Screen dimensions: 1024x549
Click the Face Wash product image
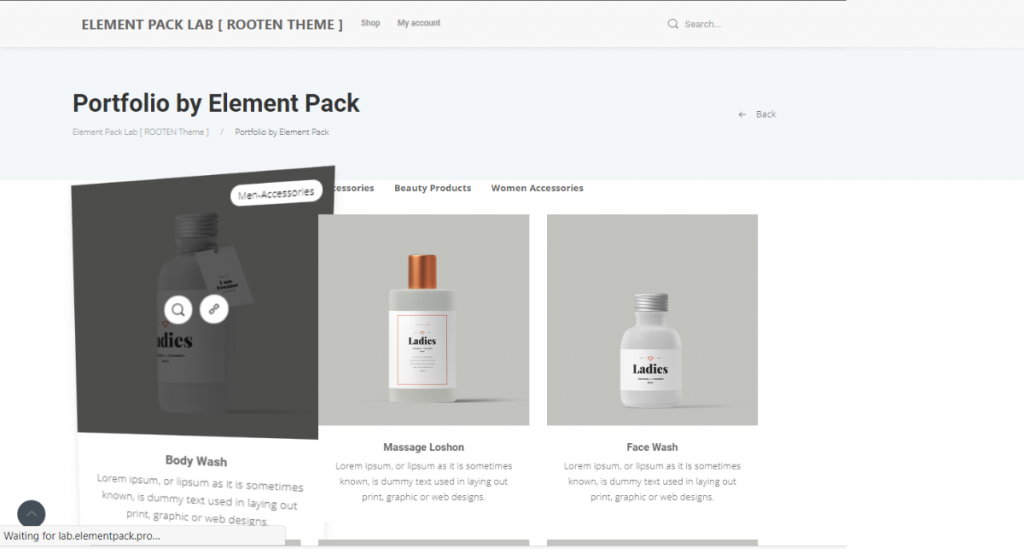(652, 320)
